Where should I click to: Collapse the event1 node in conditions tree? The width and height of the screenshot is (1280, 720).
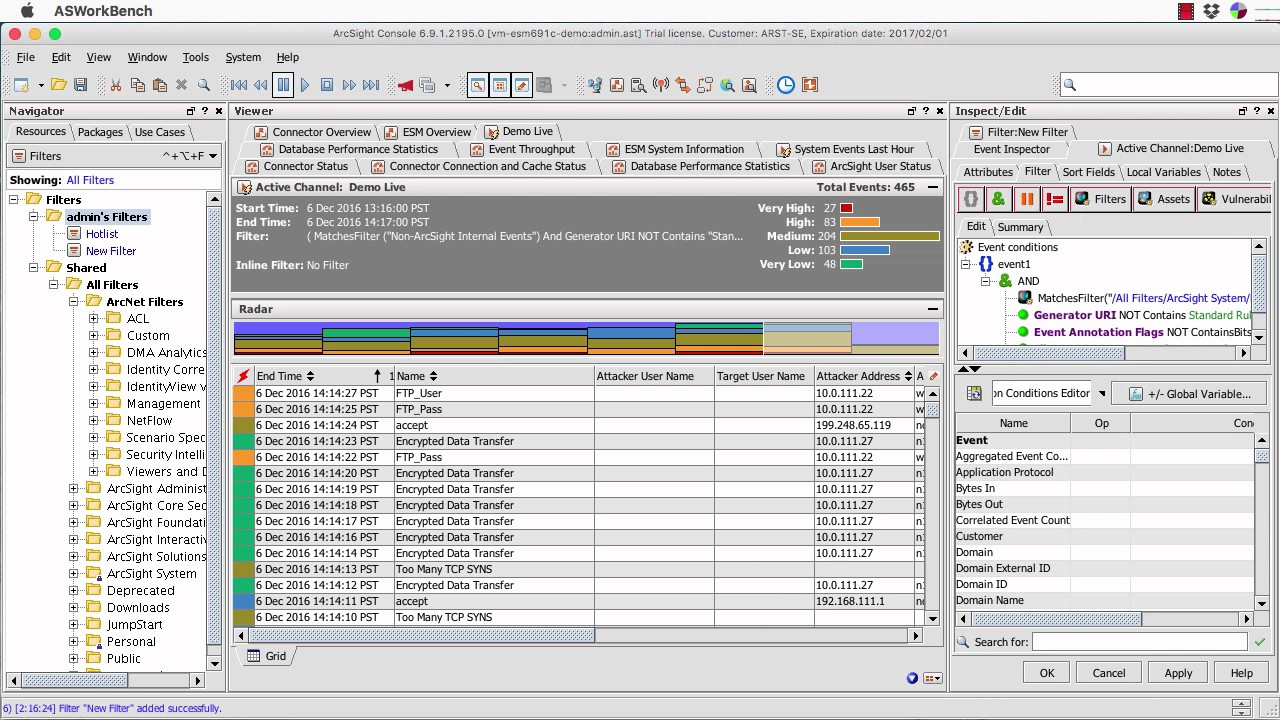pyautogui.click(x=966, y=264)
